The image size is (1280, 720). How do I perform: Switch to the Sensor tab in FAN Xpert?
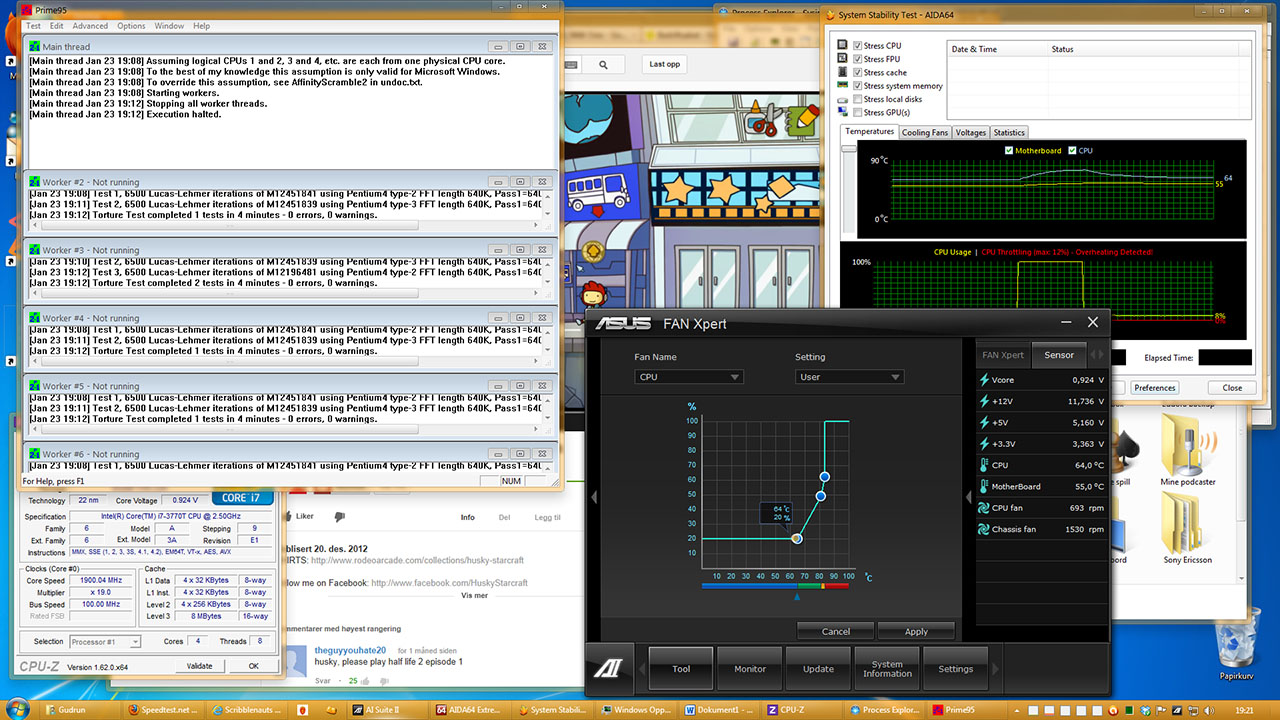pos(1059,355)
